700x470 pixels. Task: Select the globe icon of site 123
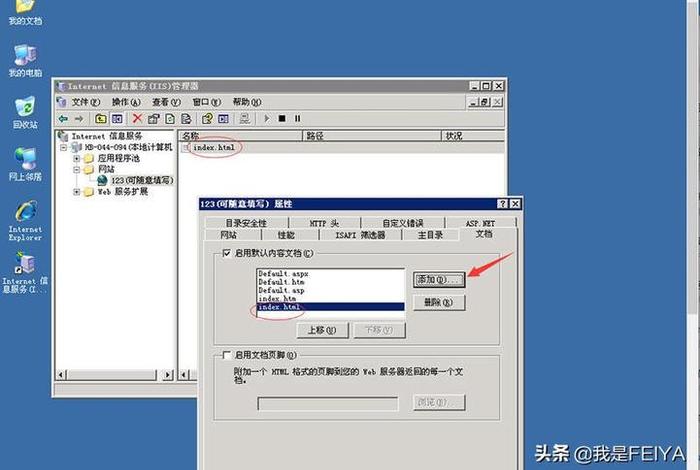[x=102, y=180]
